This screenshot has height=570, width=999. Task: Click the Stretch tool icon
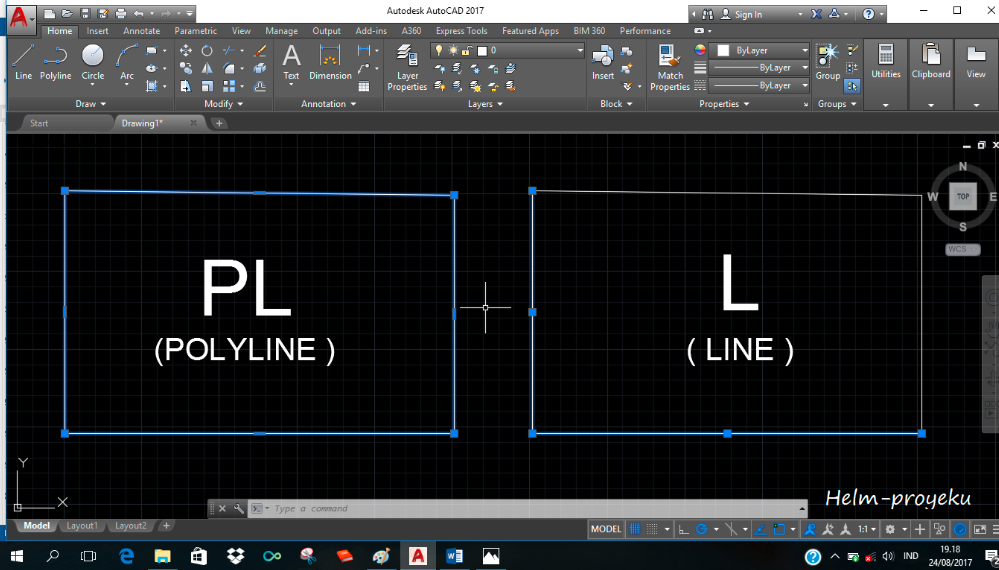(186, 86)
